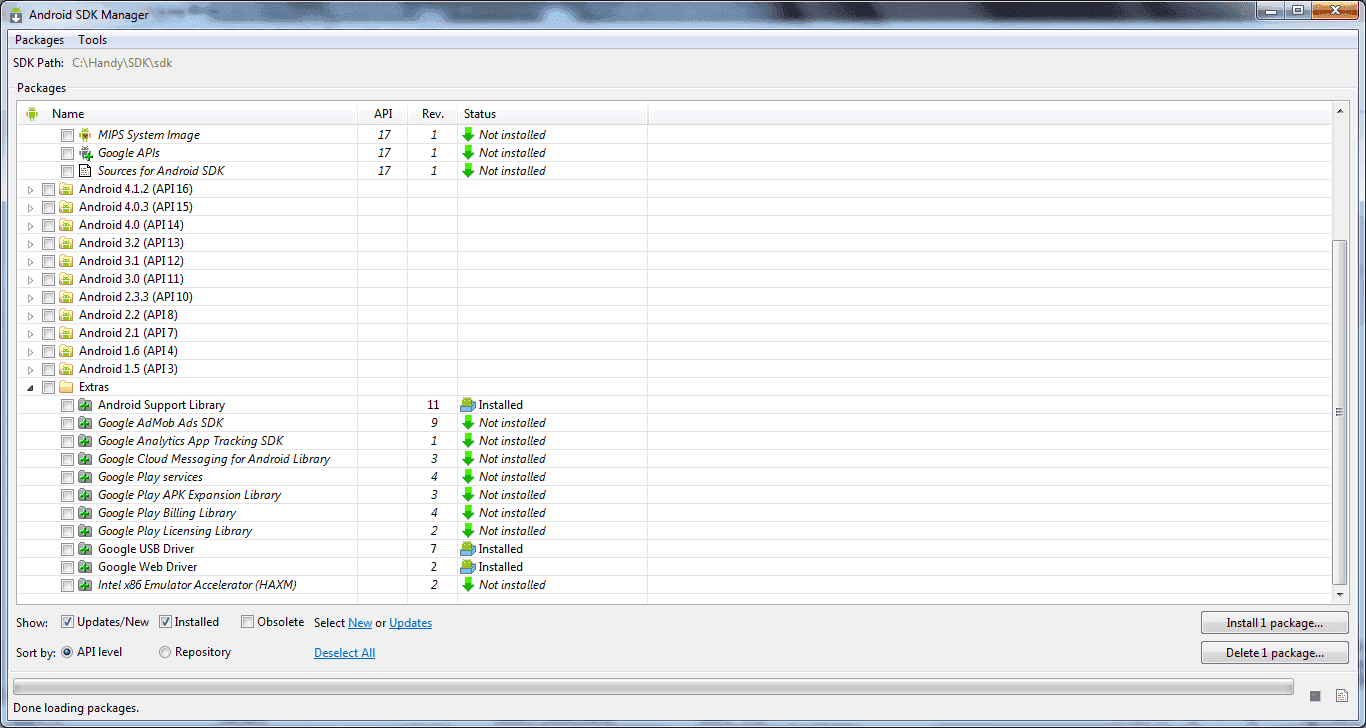Click the Not installed arrow for Google AdMob Ads SDK
Viewport: 1366px width, 728px height.
pos(467,423)
